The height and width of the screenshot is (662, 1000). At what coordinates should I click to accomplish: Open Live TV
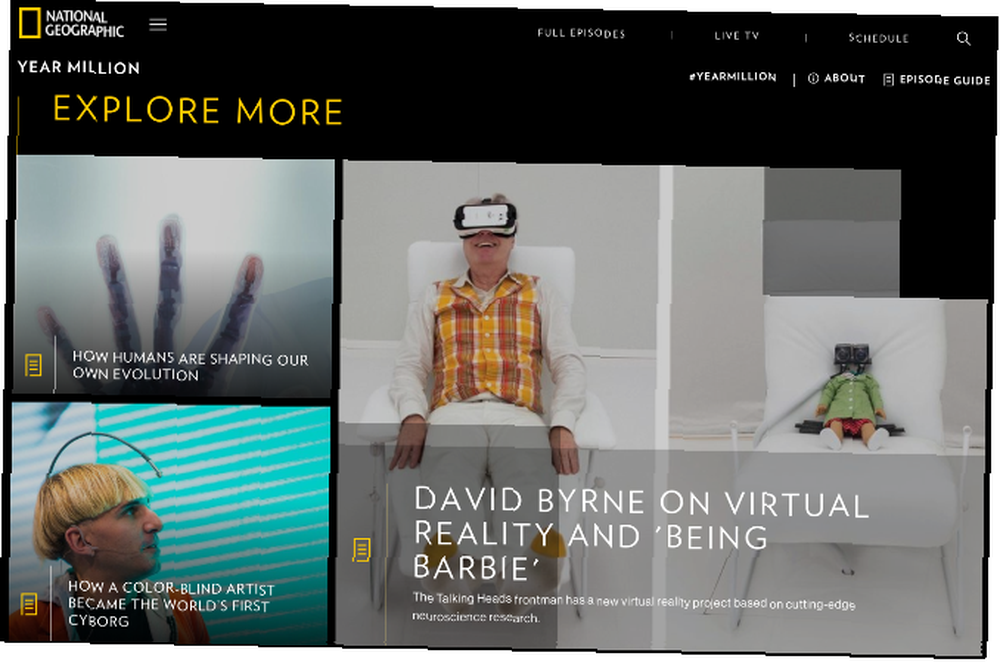point(737,36)
